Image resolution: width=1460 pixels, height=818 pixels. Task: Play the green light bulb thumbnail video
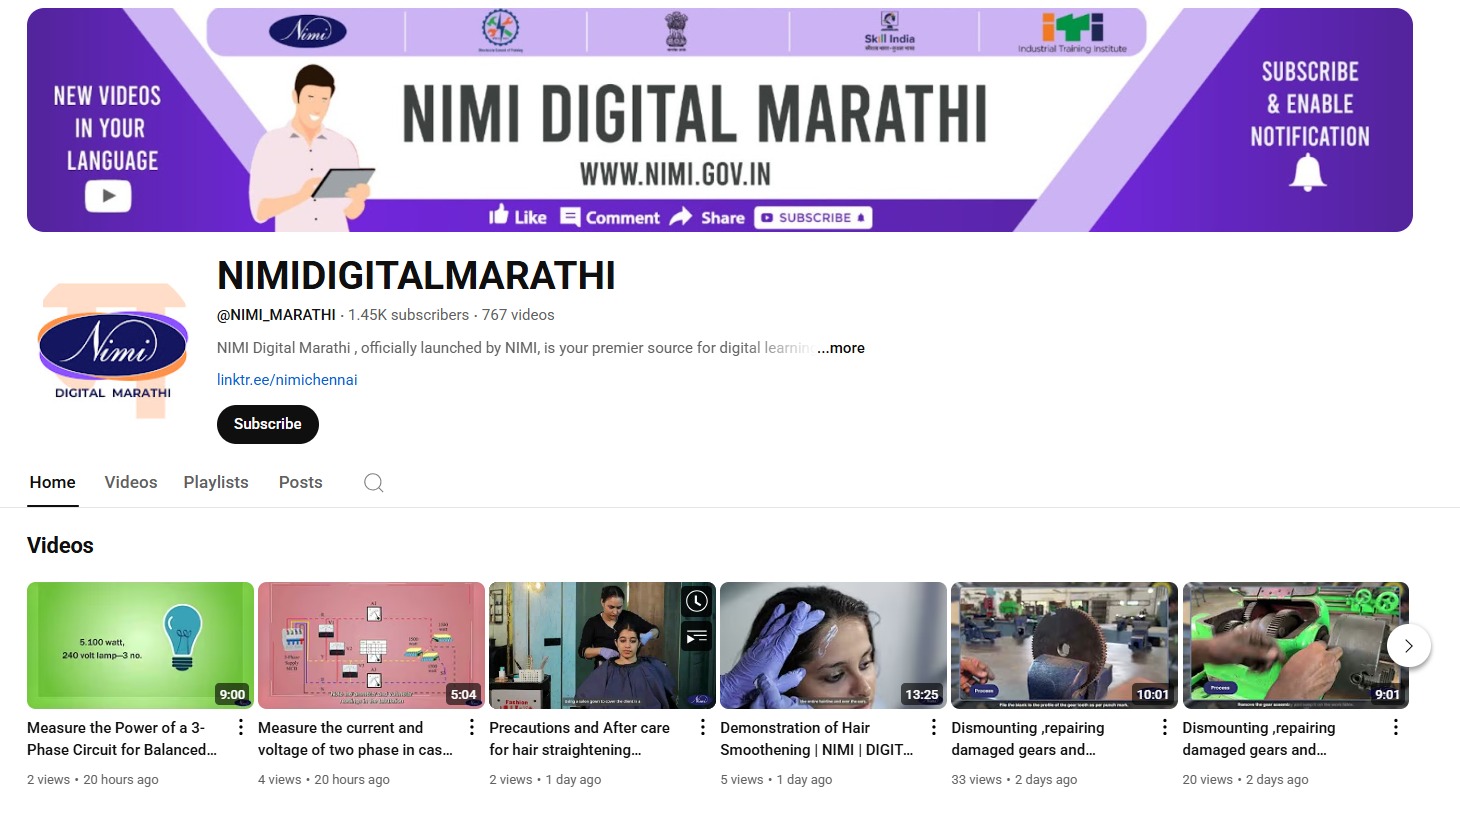[140, 645]
